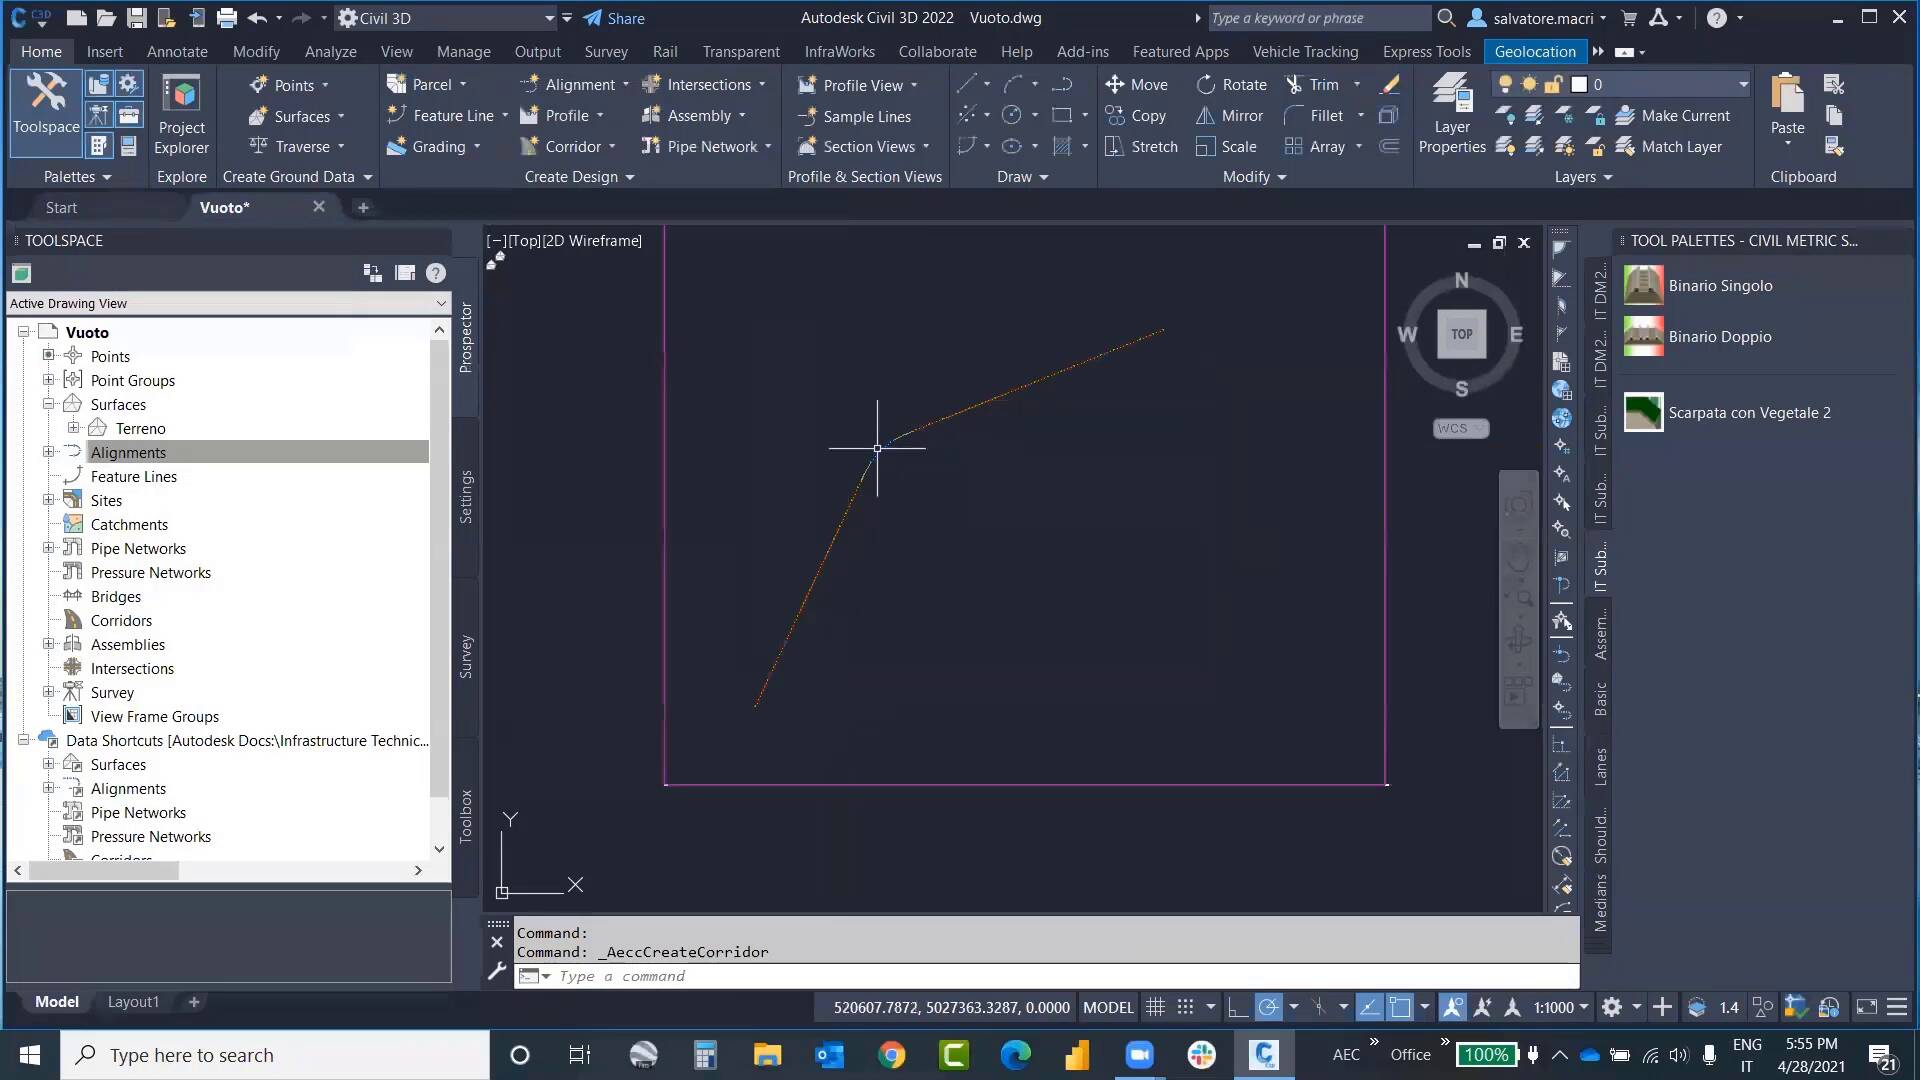Switch to the Start file tab
Viewport: 1920px width, 1080px height.
(61, 208)
